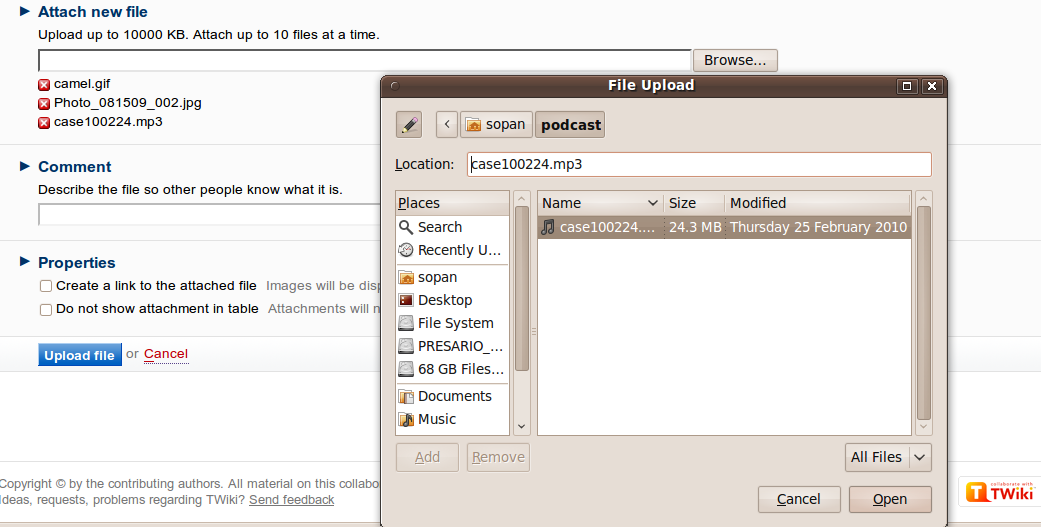Click the Upload file button
The width and height of the screenshot is (1041, 527).
80,355
